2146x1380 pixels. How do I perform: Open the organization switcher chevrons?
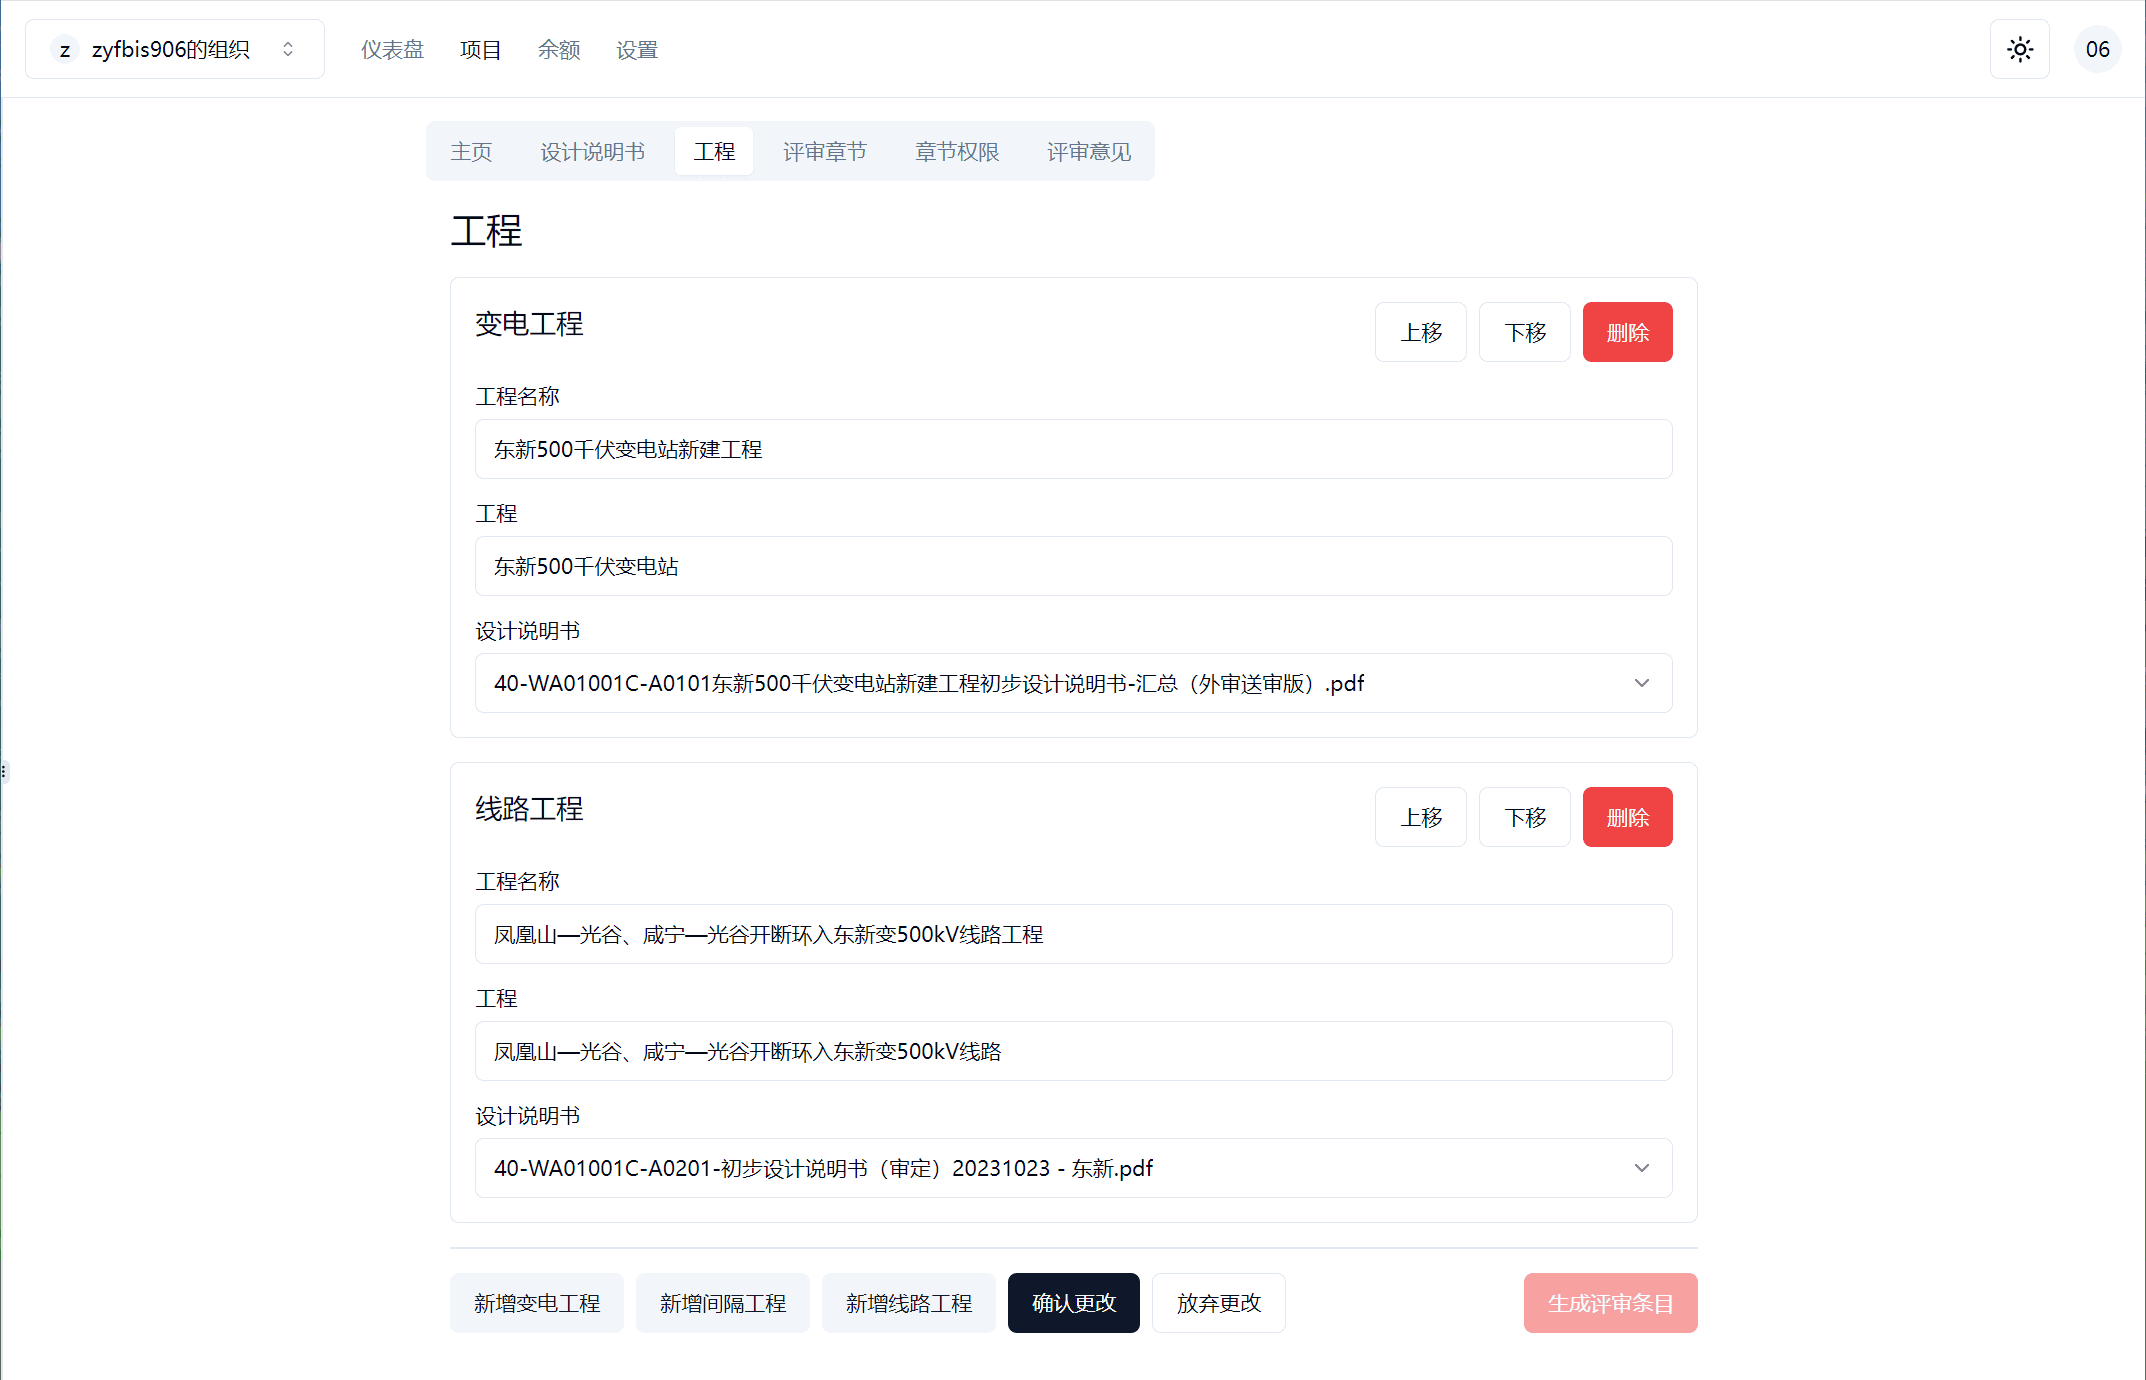click(x=288, y=49)
